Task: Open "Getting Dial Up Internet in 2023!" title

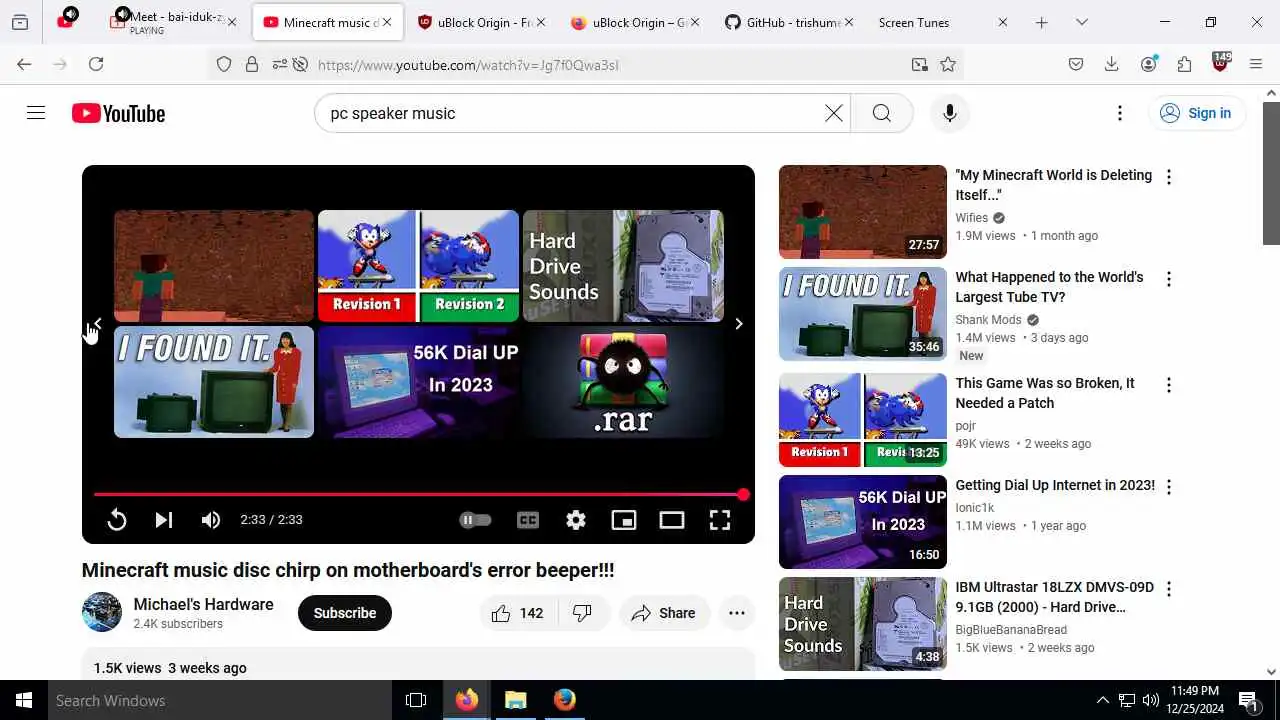Action: (x=1055, y=485)
